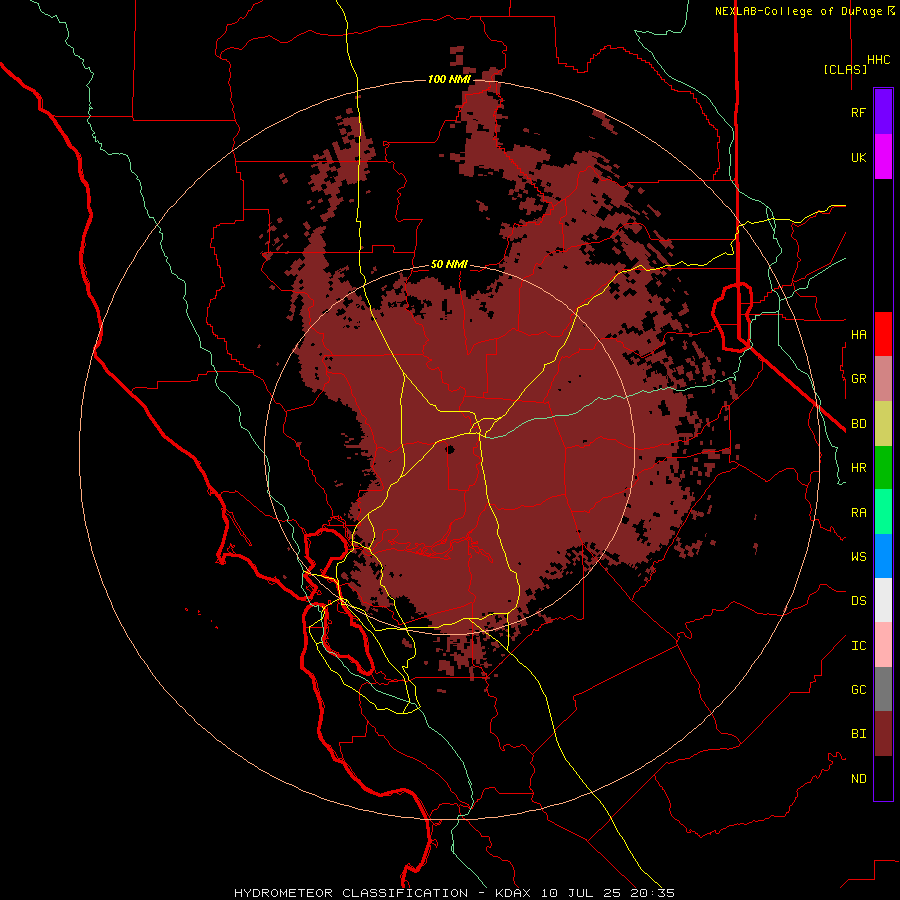This screenshot has height=900, width=900.
Task: Select the 'HA' legend label
Action: (x=858, y=334)
